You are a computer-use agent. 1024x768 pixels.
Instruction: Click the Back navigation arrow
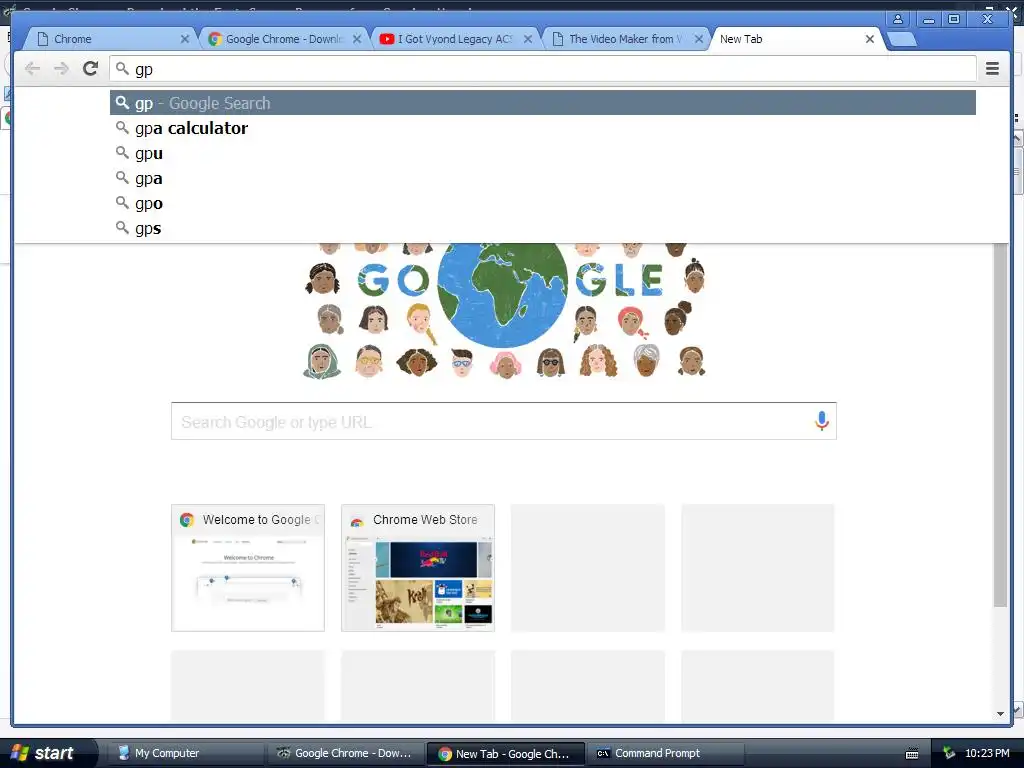(x=32, y=69)
